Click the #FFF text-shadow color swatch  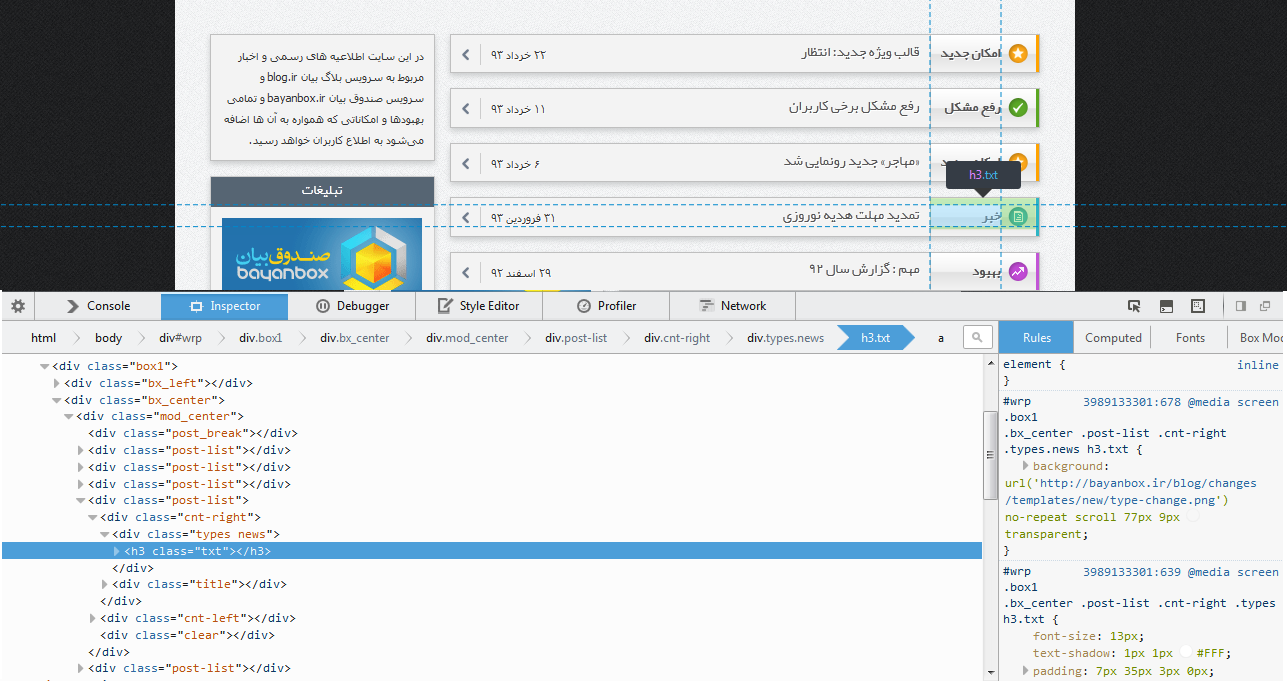[x=1187, y=652]
